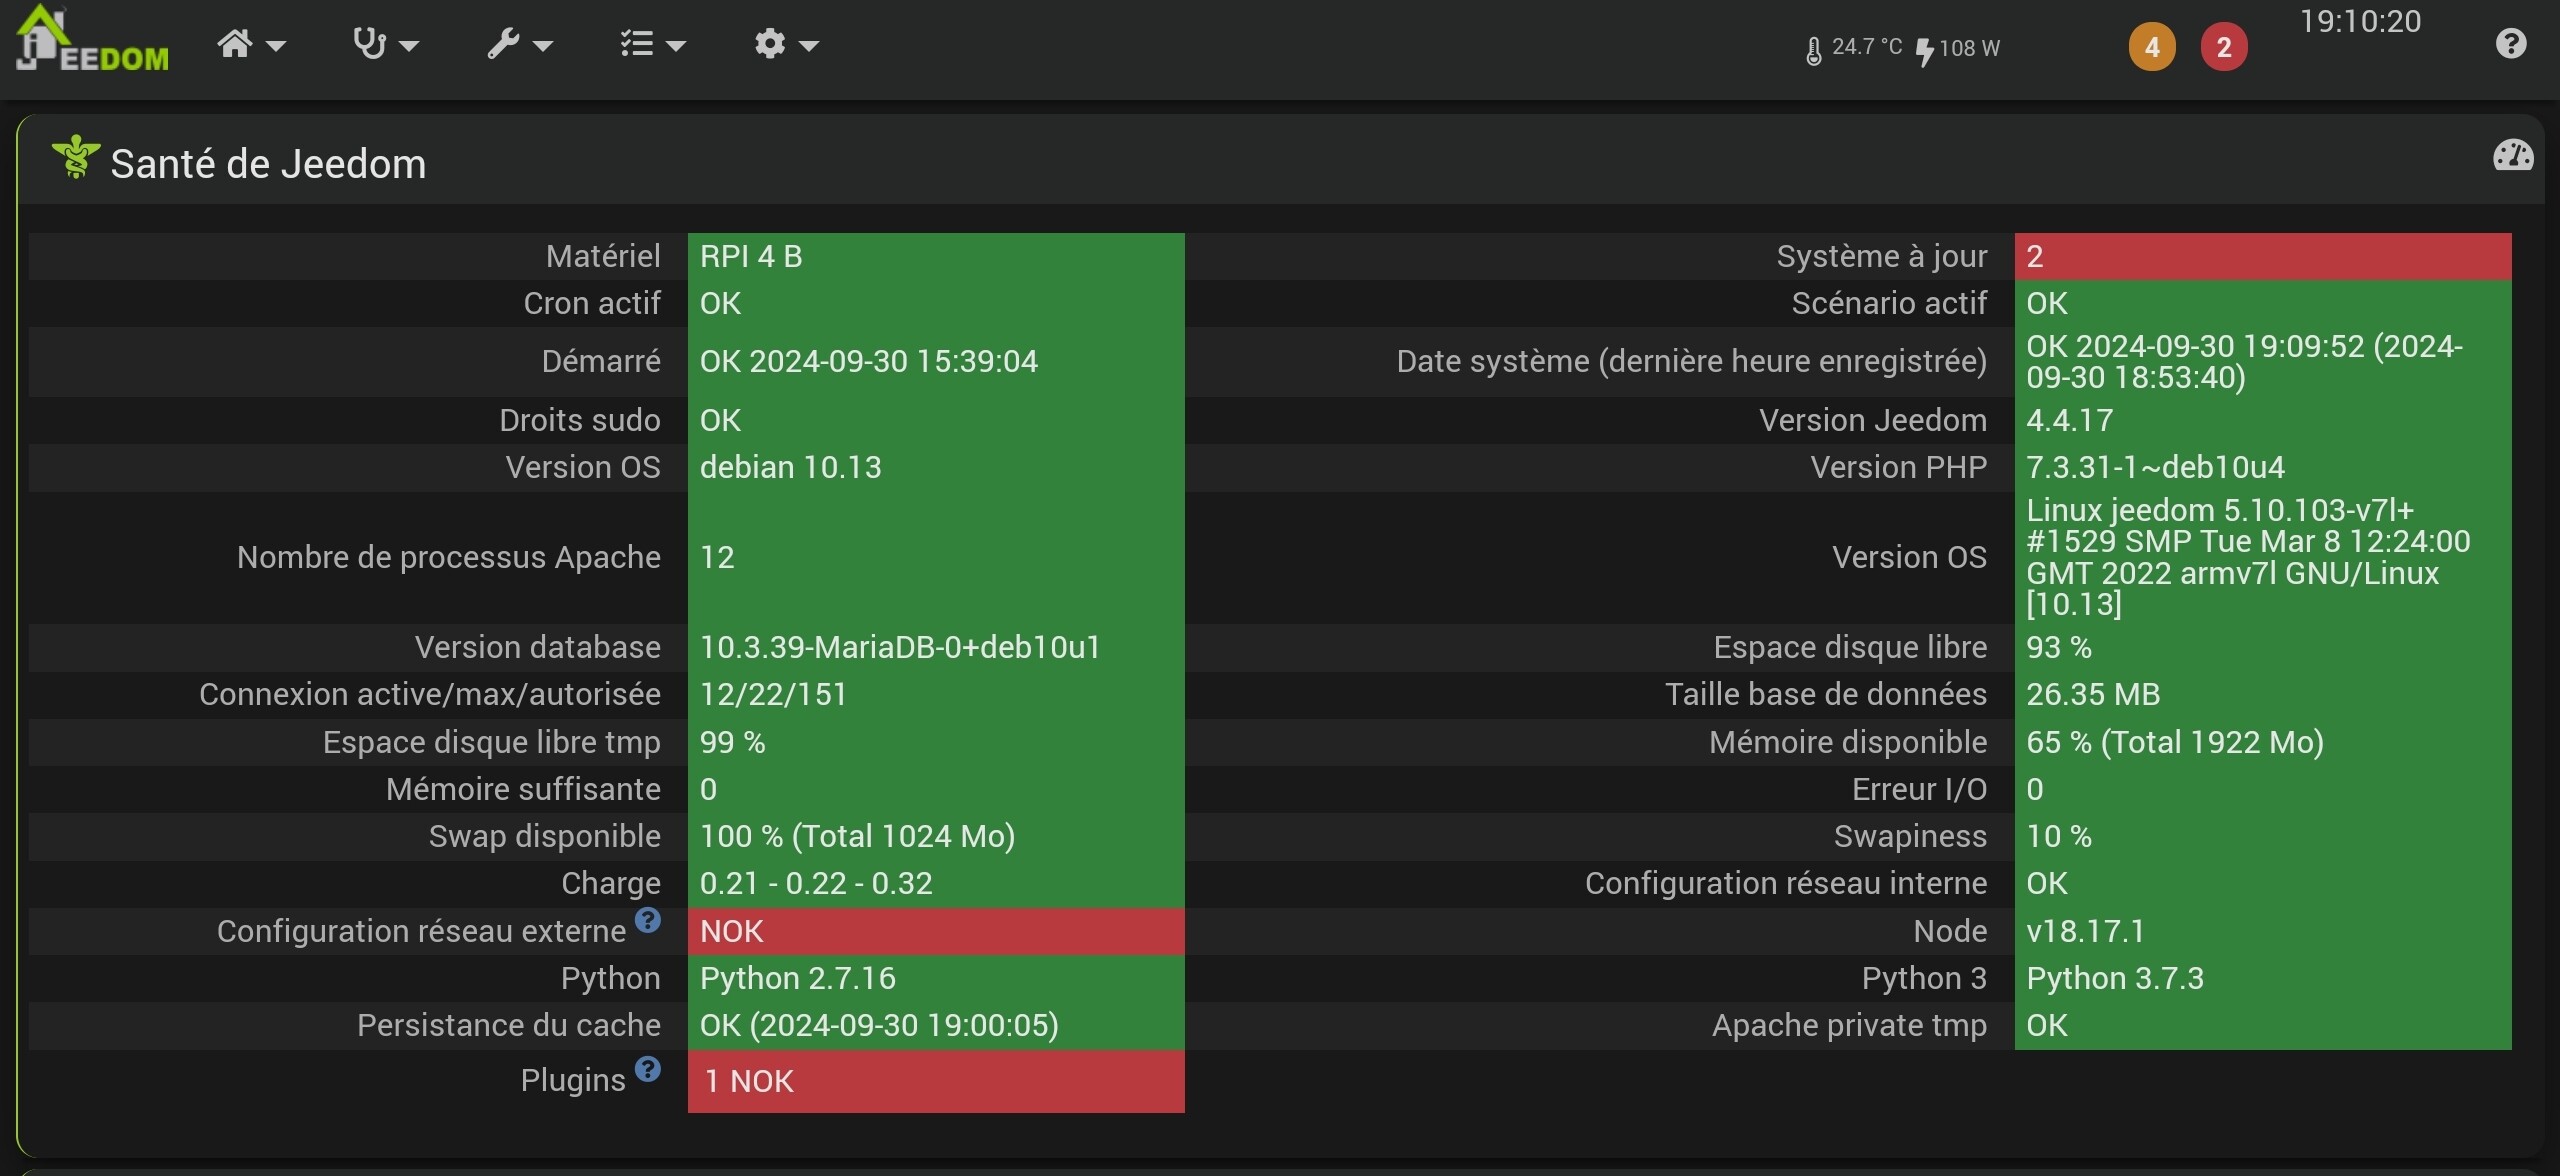Open the orange 4 messages badge
Image resolution: width=2560 pixels, height=1176 pixels.
click(2151, 47)
